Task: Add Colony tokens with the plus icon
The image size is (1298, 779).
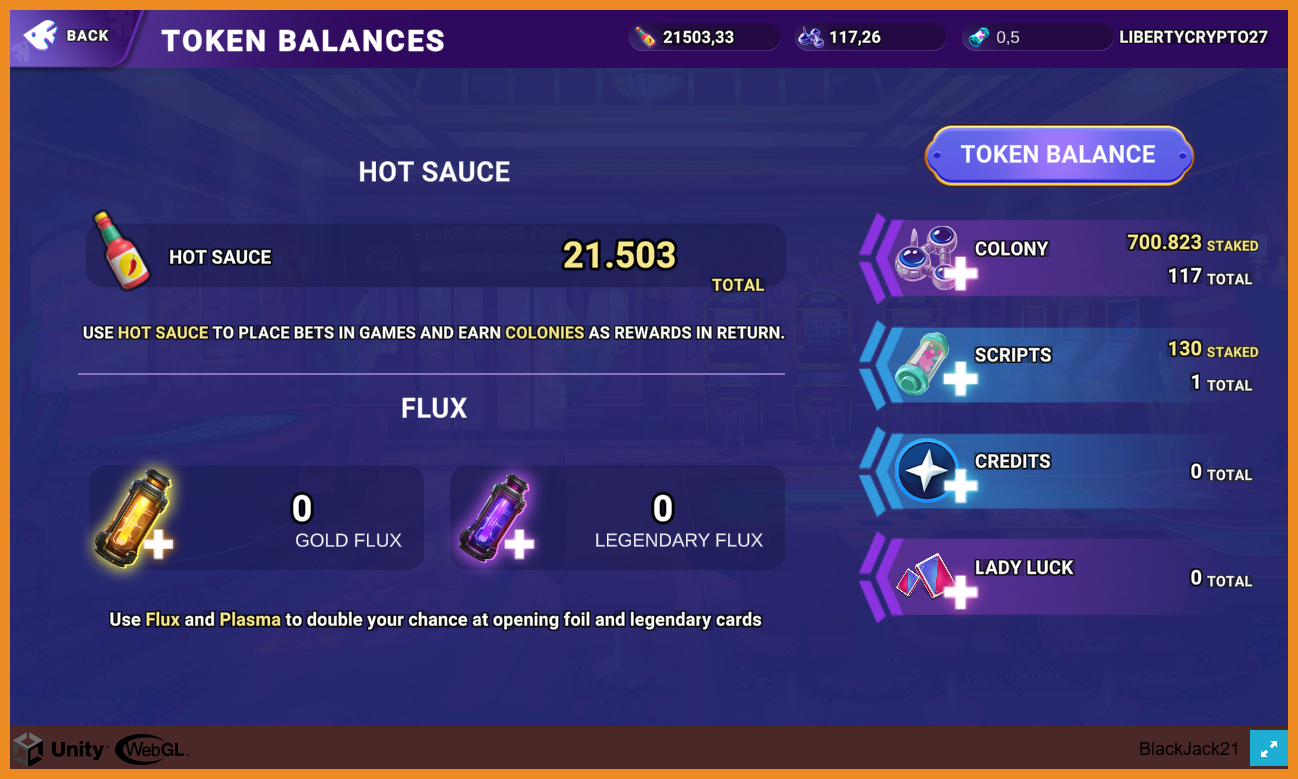Action: click(936, 260)
